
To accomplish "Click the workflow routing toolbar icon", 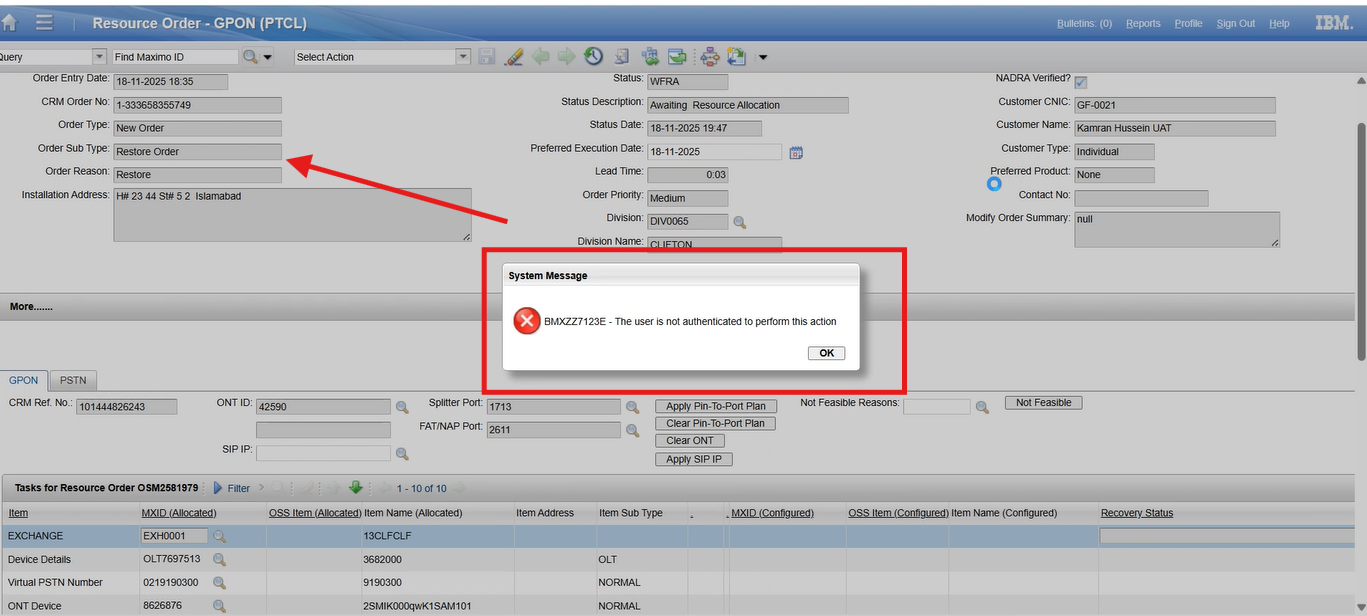I will tap(710, 57).
